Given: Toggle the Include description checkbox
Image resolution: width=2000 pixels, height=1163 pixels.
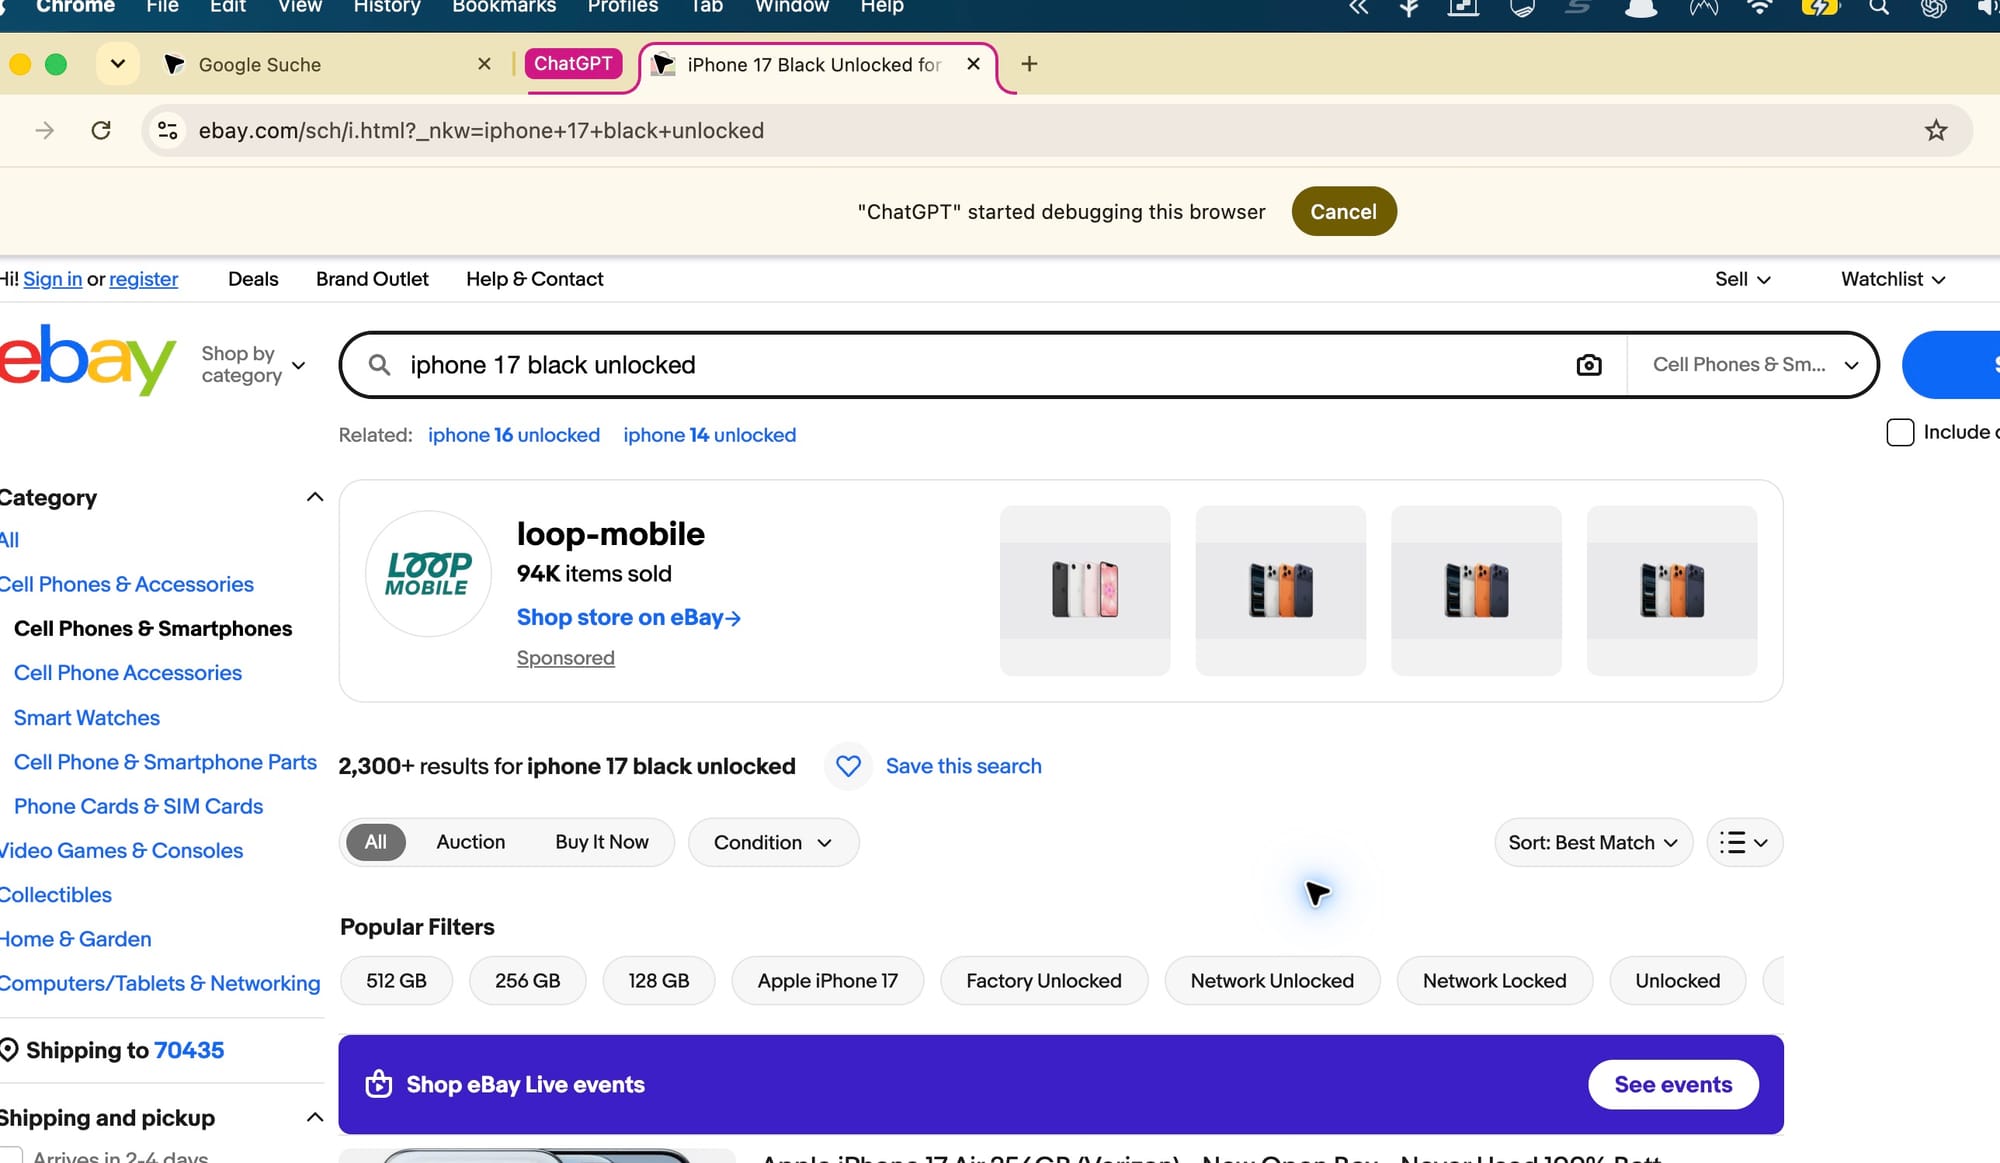Looking at the screenshot, I should tap(1900, 432).
